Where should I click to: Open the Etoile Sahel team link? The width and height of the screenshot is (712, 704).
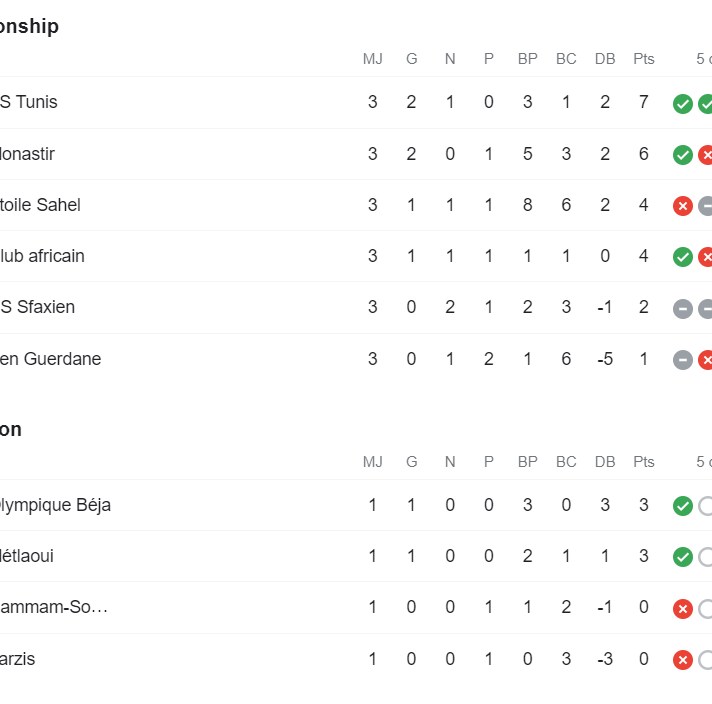(x=40, y=205)
